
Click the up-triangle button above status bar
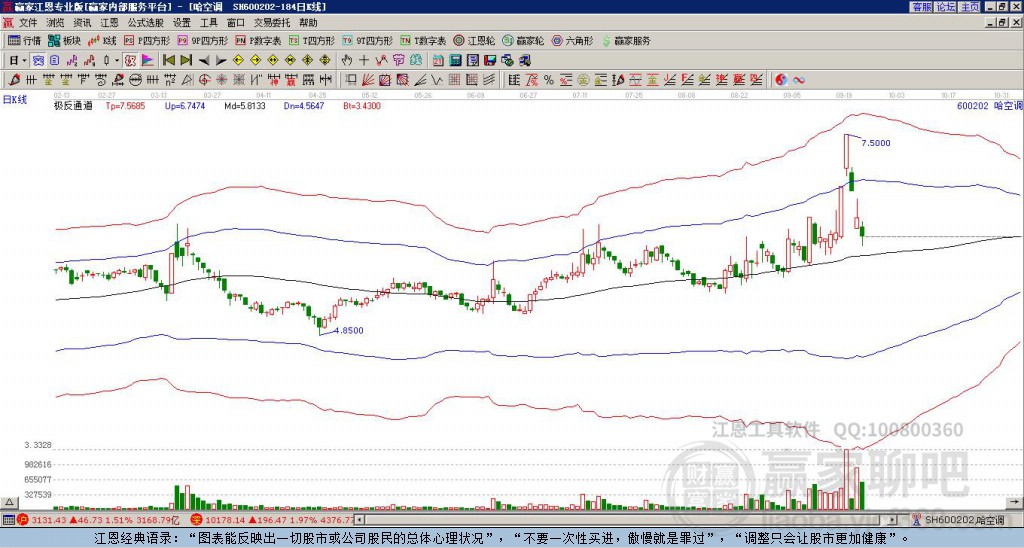coord(9,502)
